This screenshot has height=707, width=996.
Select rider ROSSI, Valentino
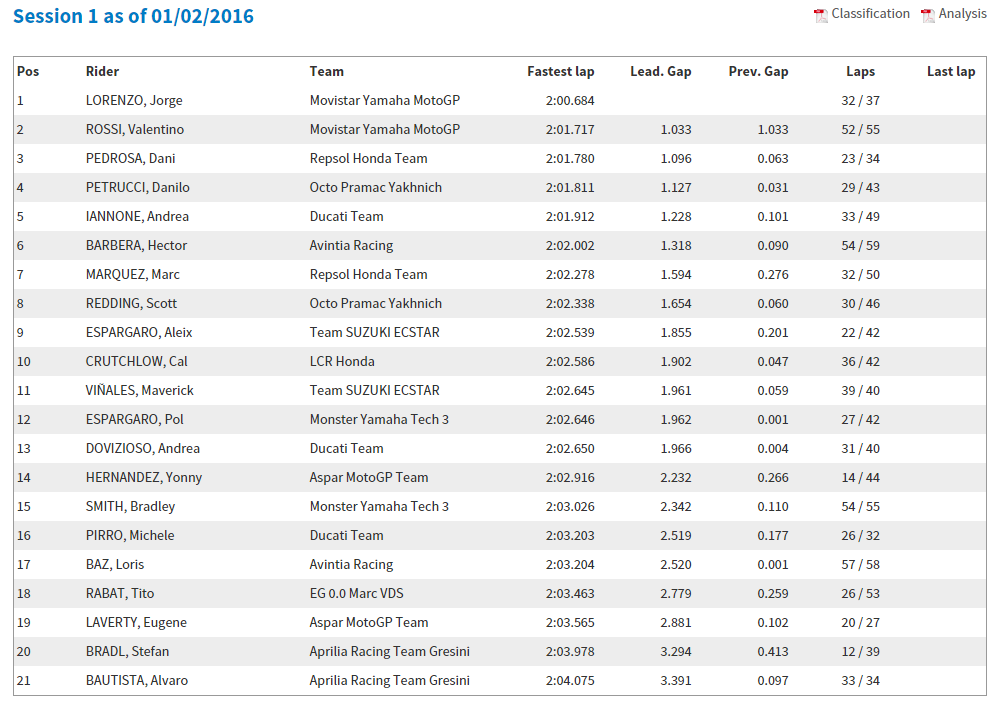(134, 130)
